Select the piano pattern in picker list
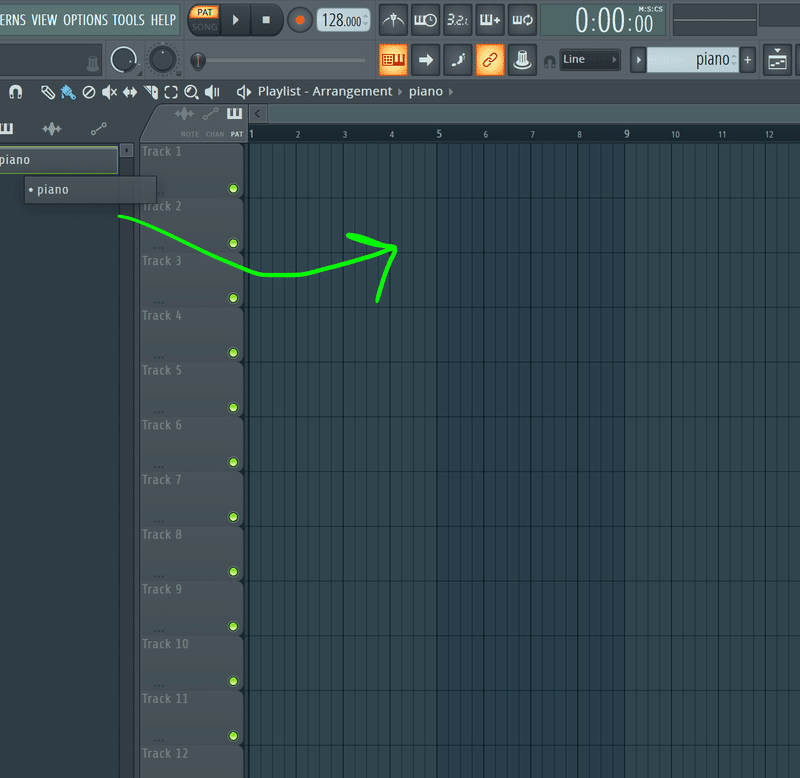Screen dimensions: 800x778 [59, 160]
